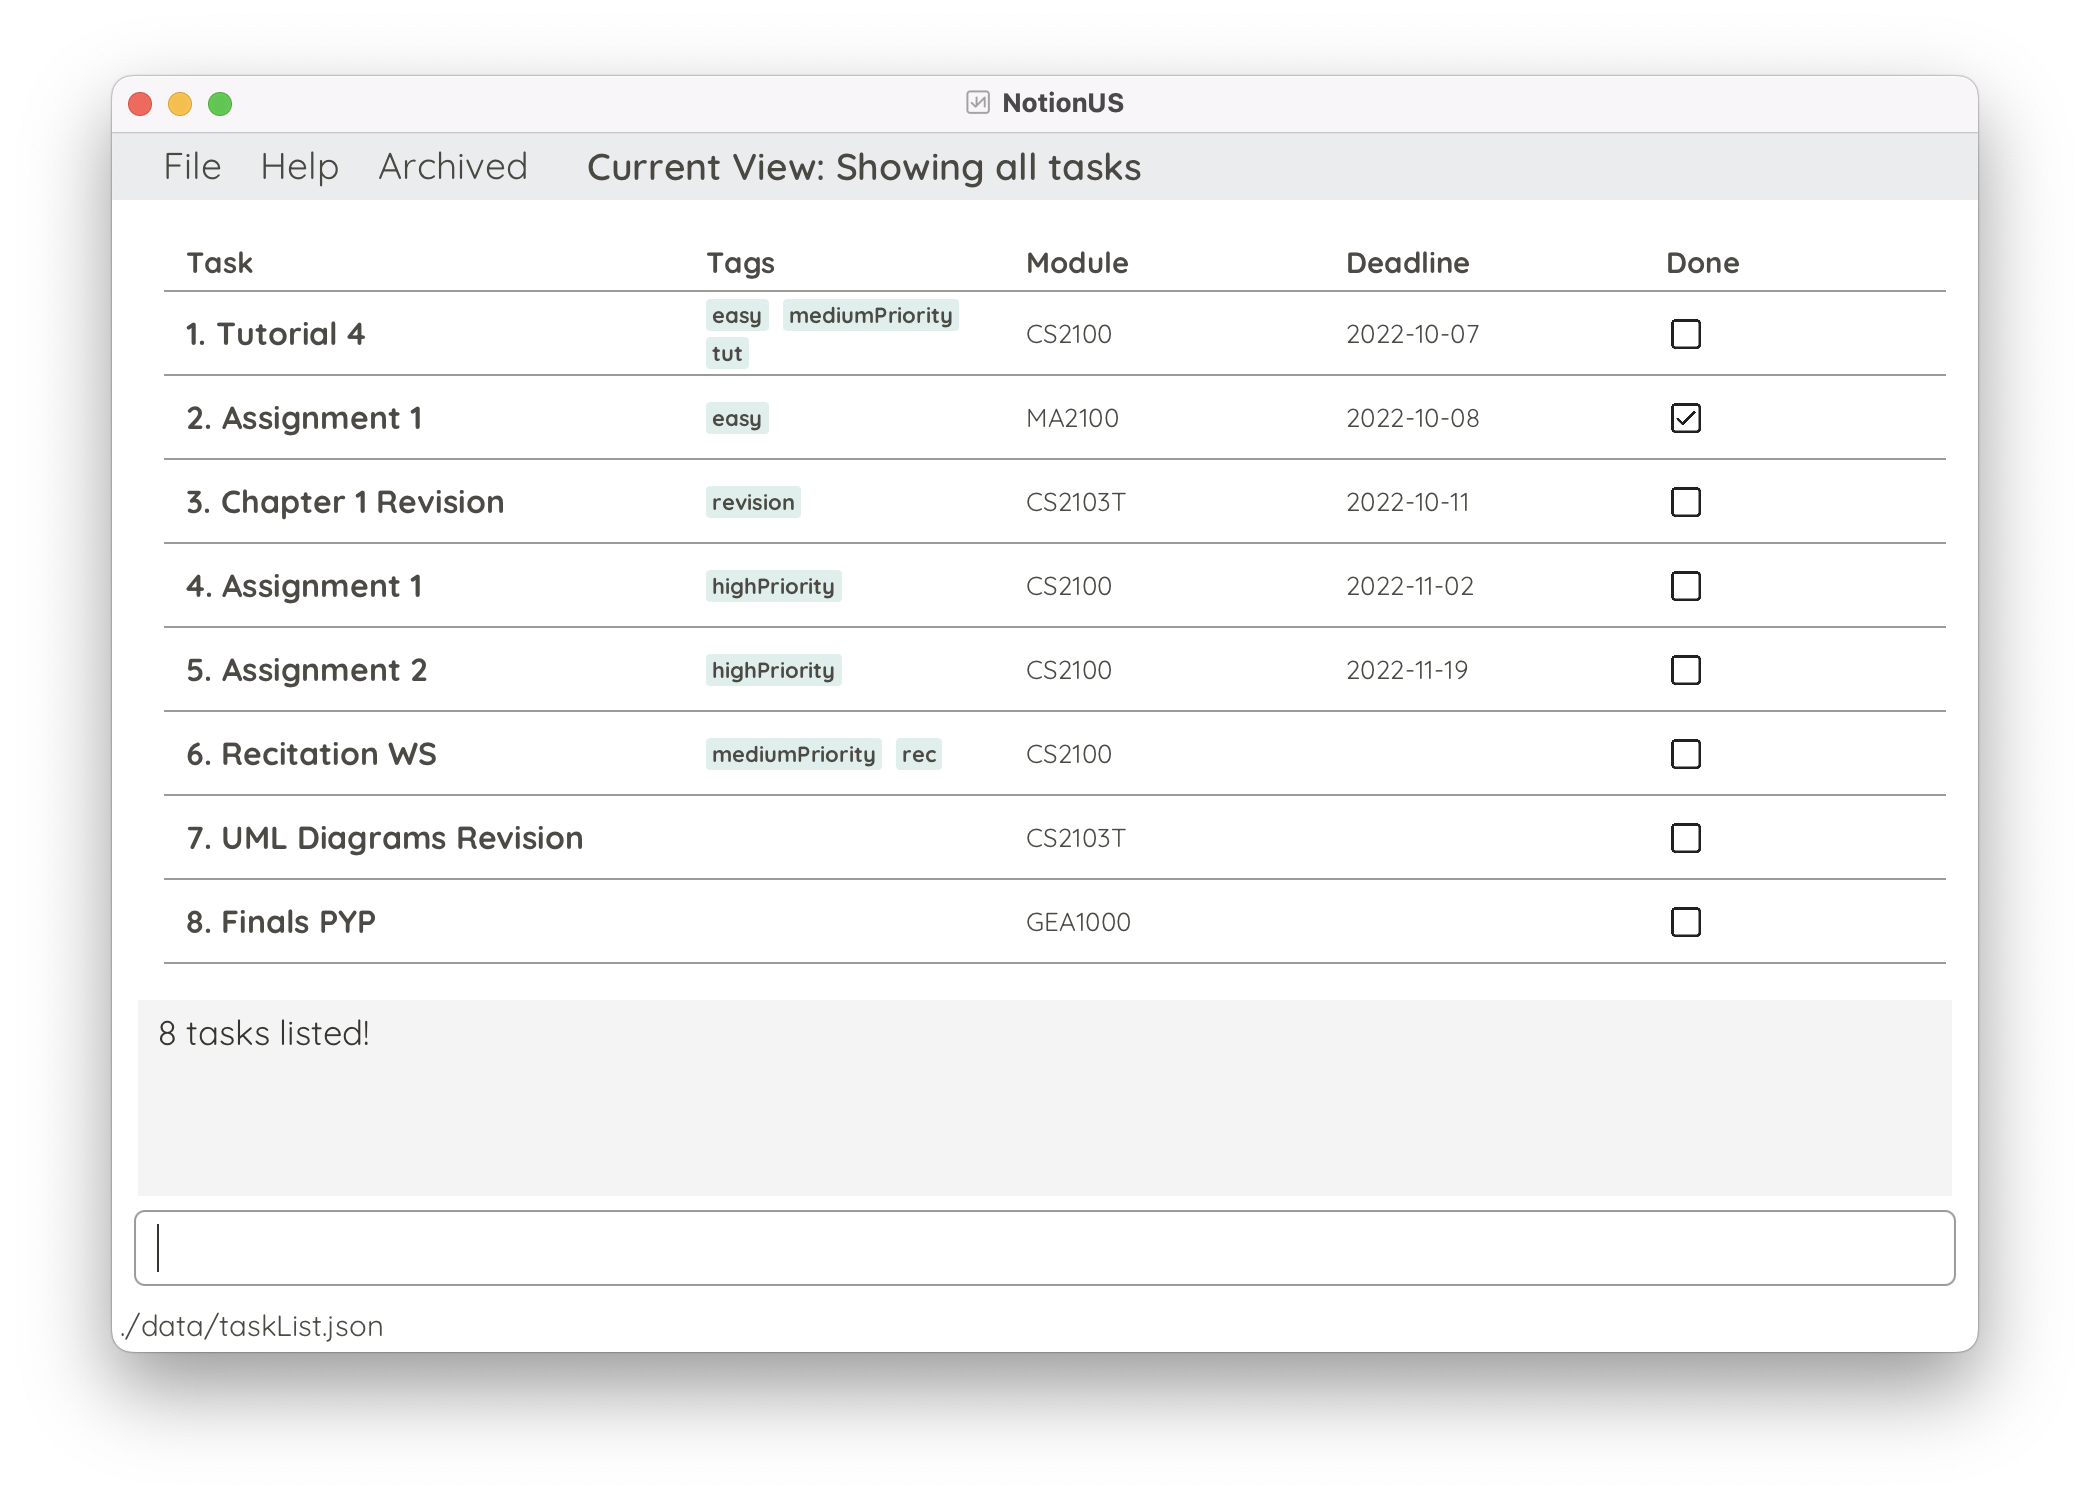This screenshot has height=1500, width=2090.
Task: Click the tut tag on Tutorial 4
Action: (727, 352)
